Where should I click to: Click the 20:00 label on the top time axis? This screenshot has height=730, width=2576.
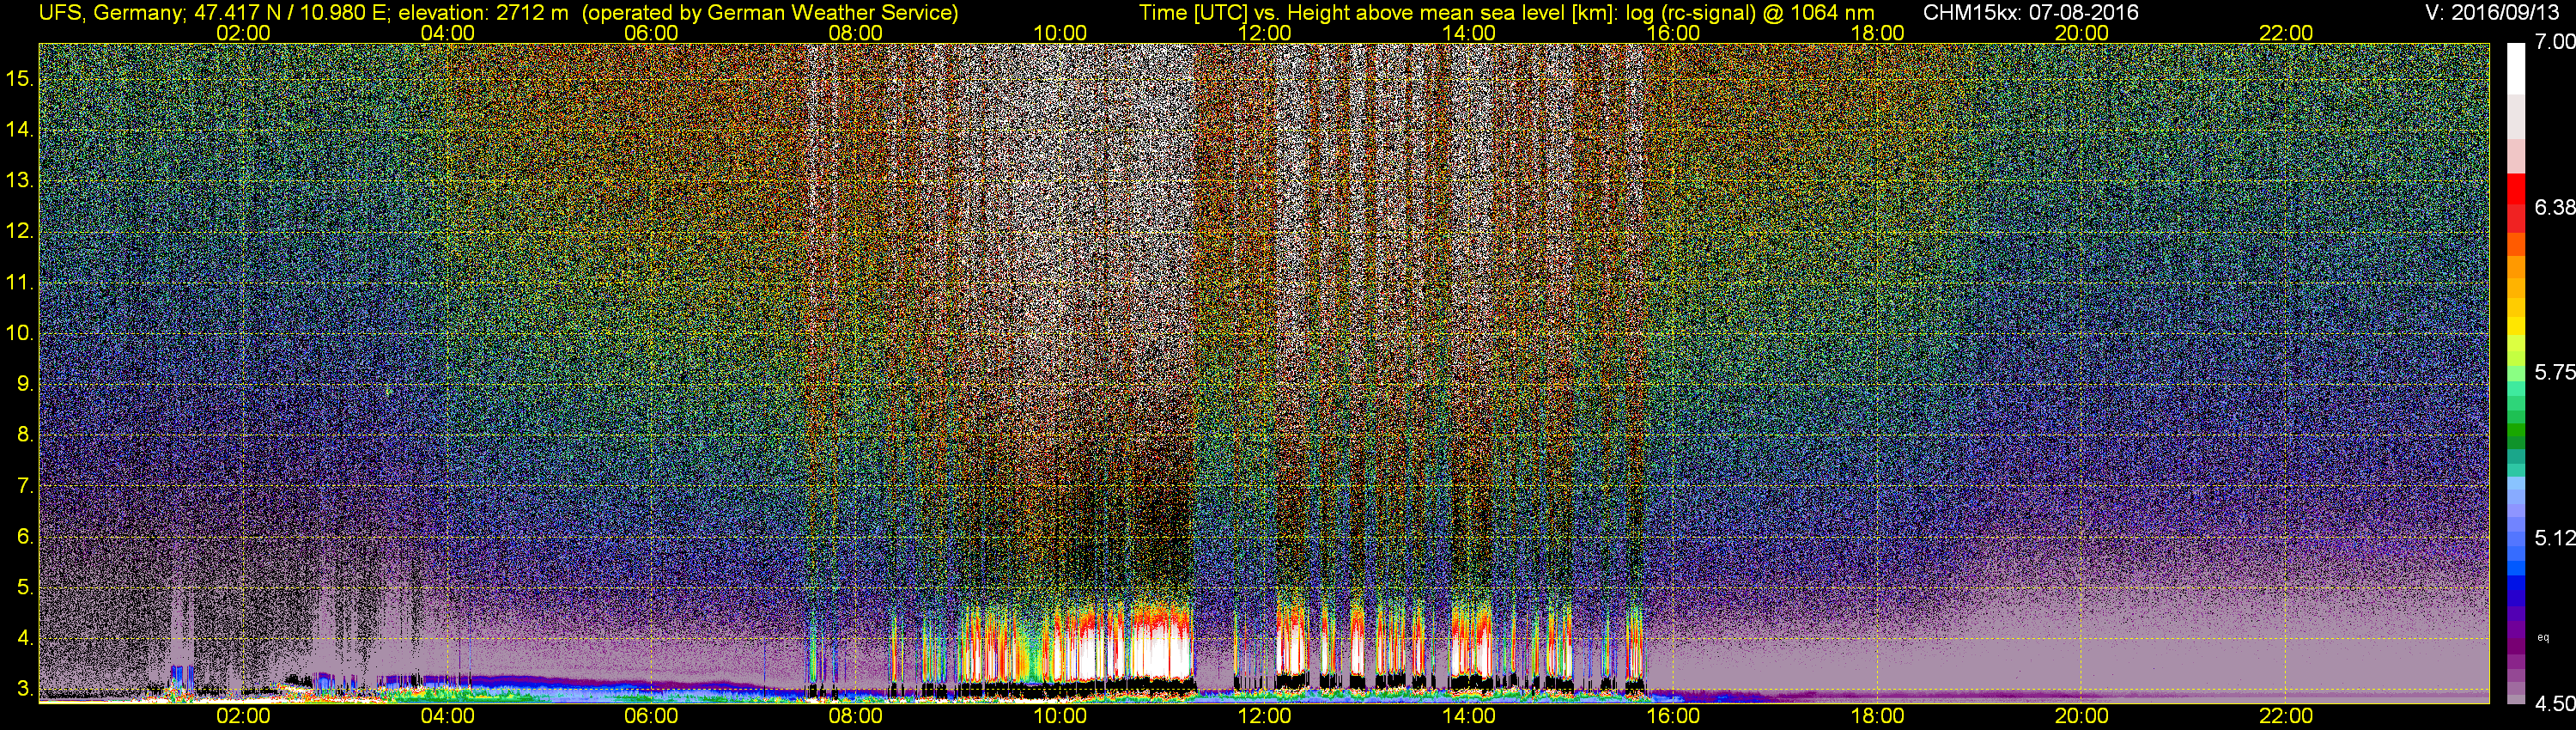pyautogui.click(x=2082, y=33)
